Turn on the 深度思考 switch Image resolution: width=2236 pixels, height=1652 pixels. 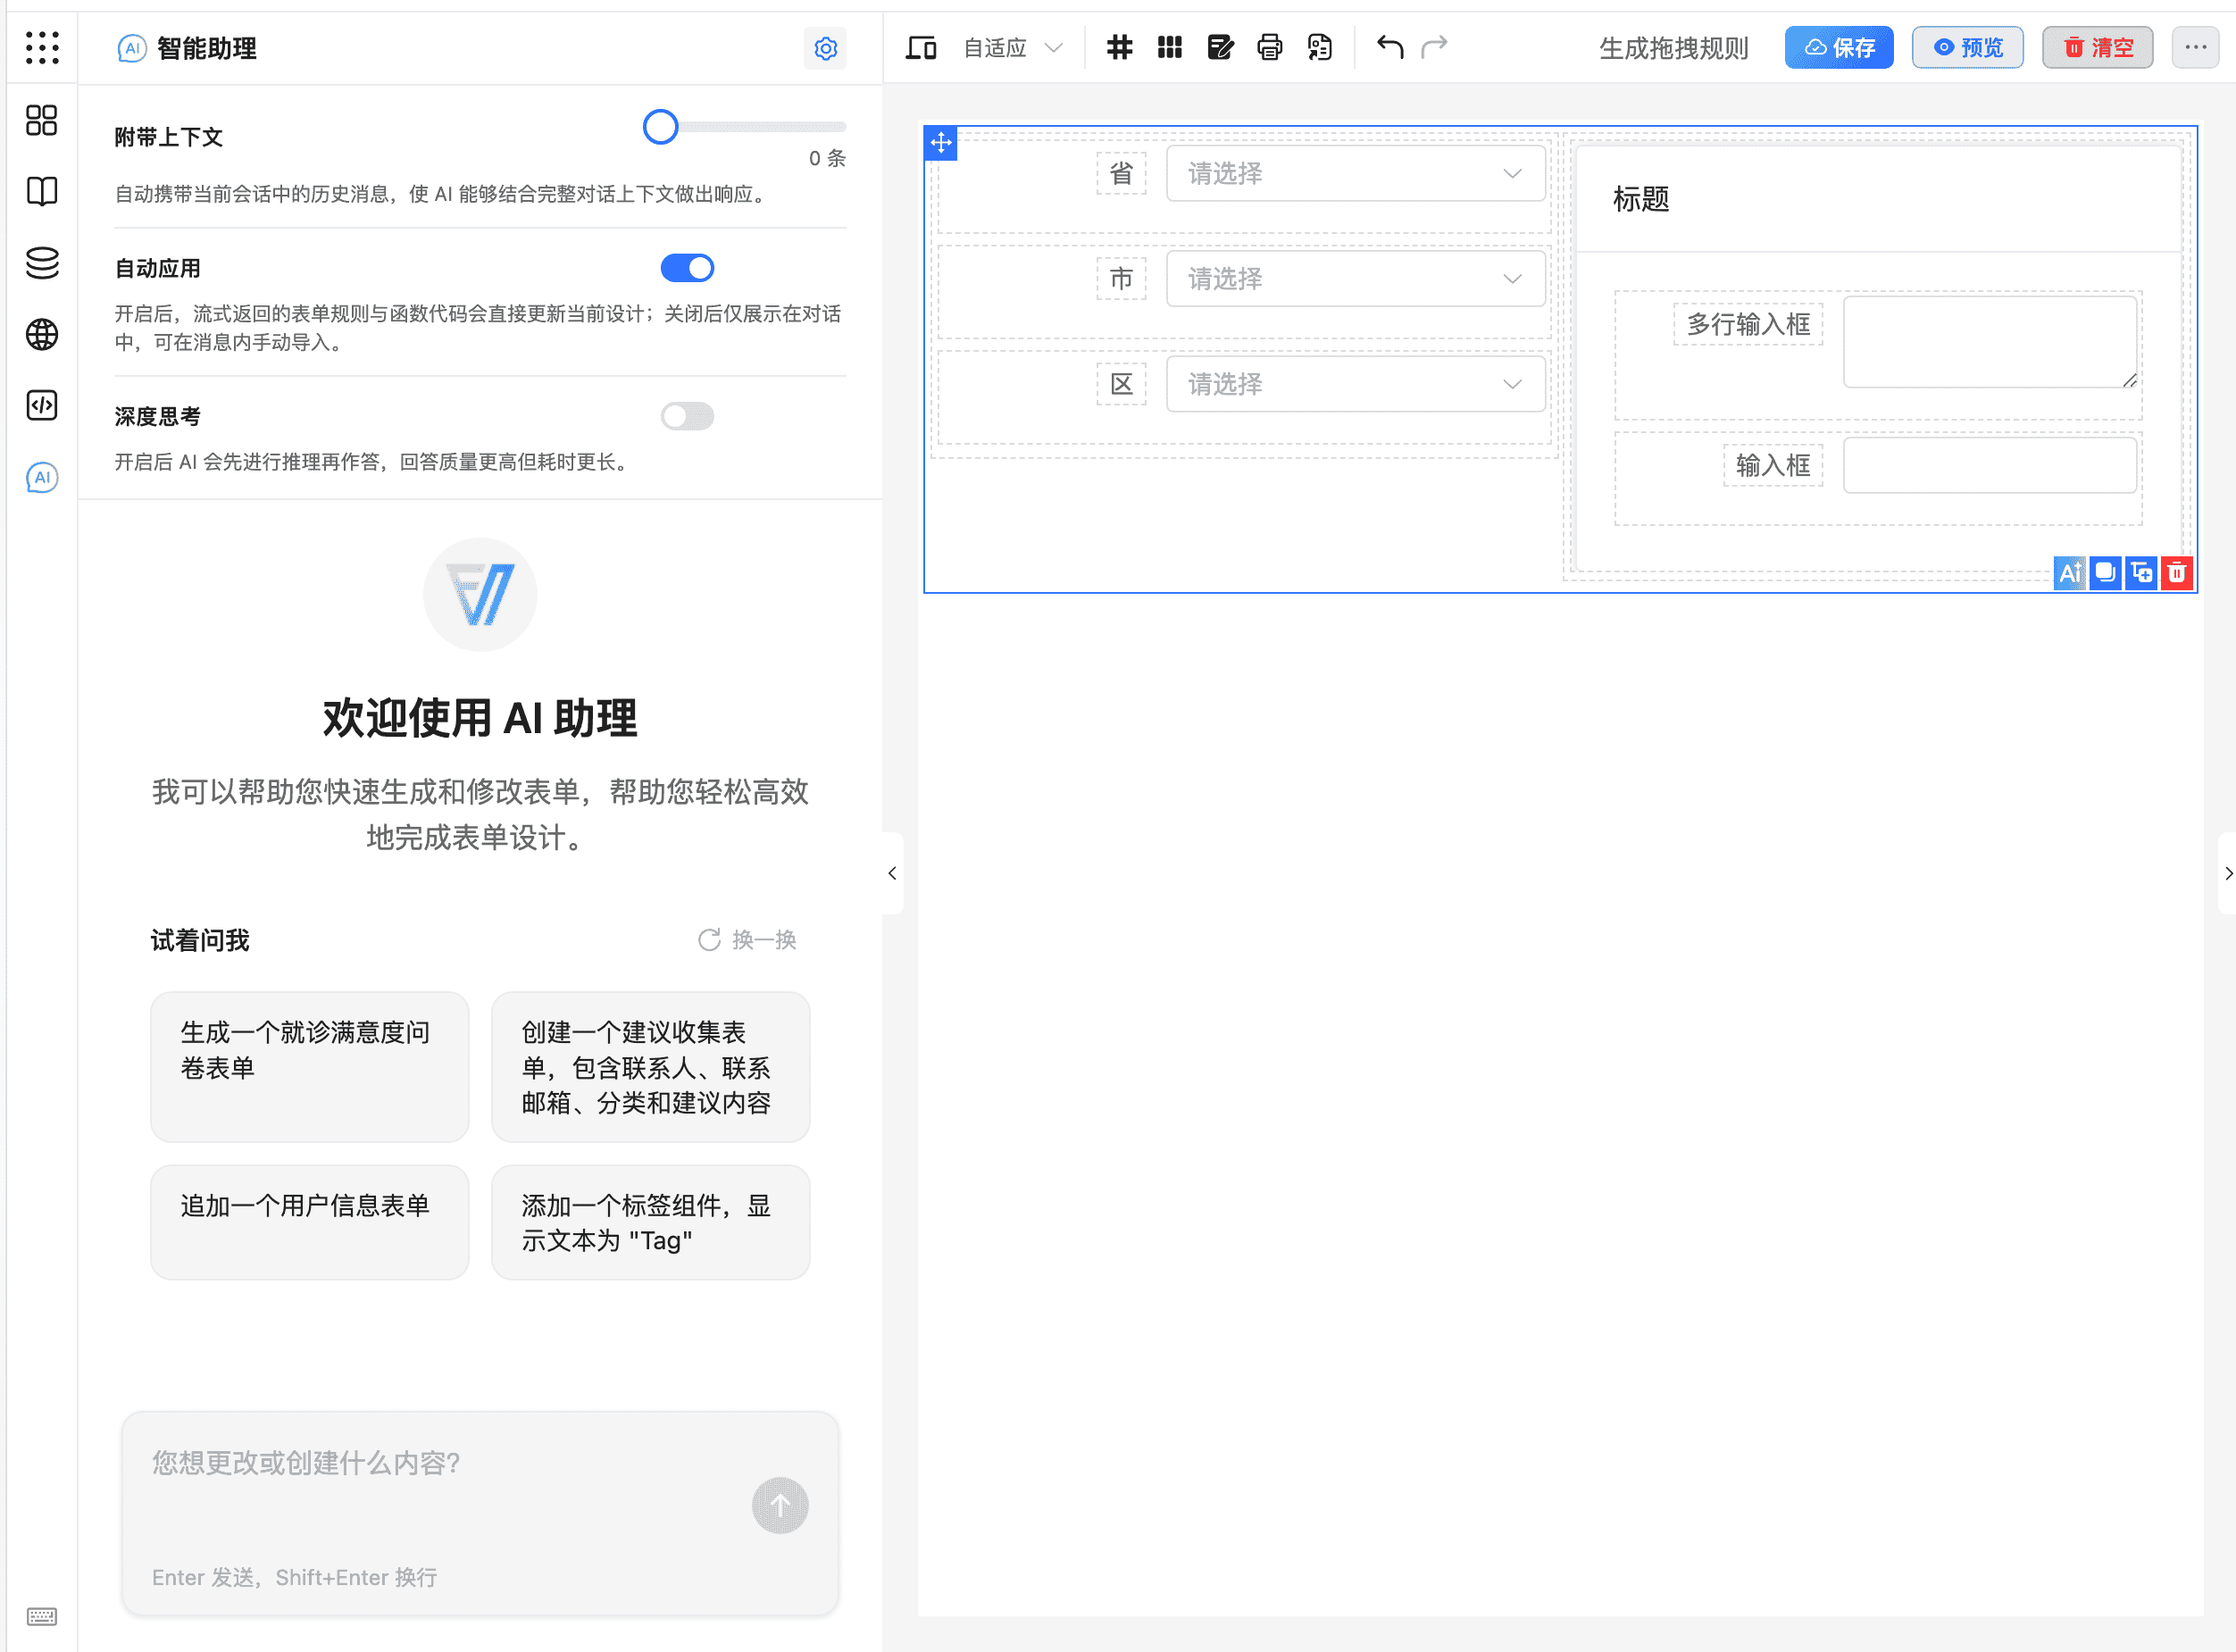click(687, 416)
